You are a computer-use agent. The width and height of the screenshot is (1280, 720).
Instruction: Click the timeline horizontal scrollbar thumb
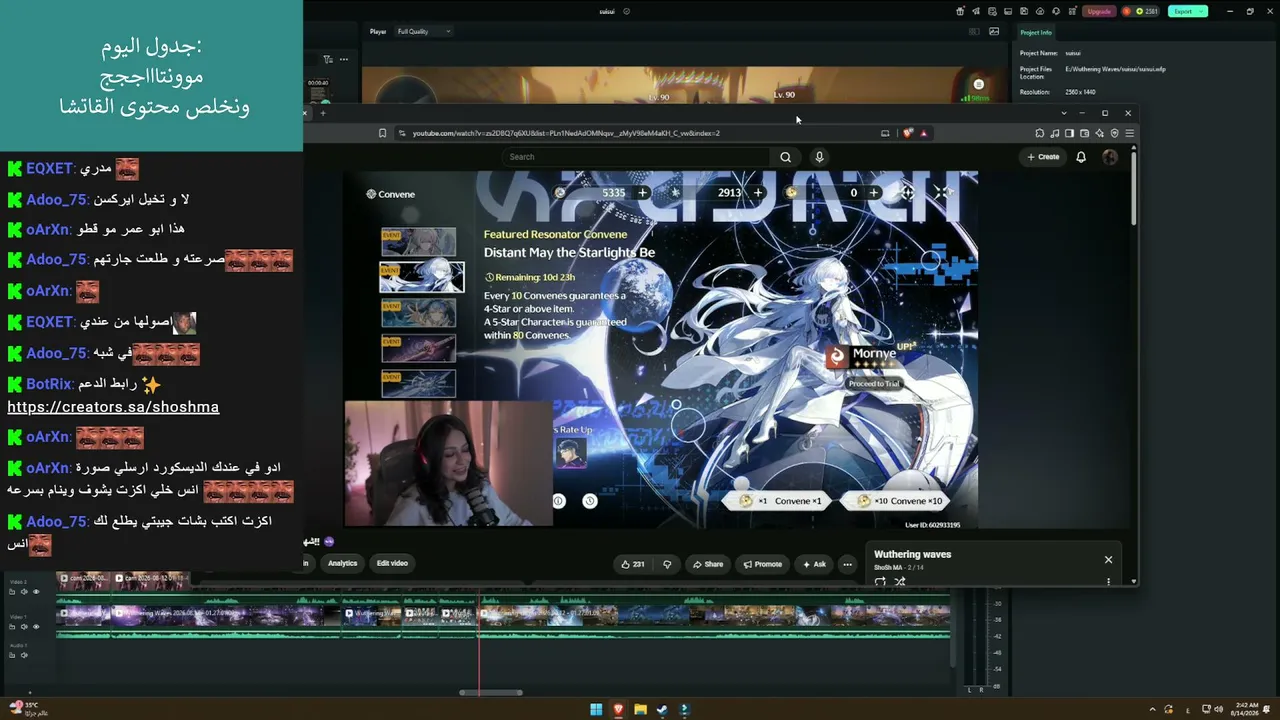click(x=491, y=692)
